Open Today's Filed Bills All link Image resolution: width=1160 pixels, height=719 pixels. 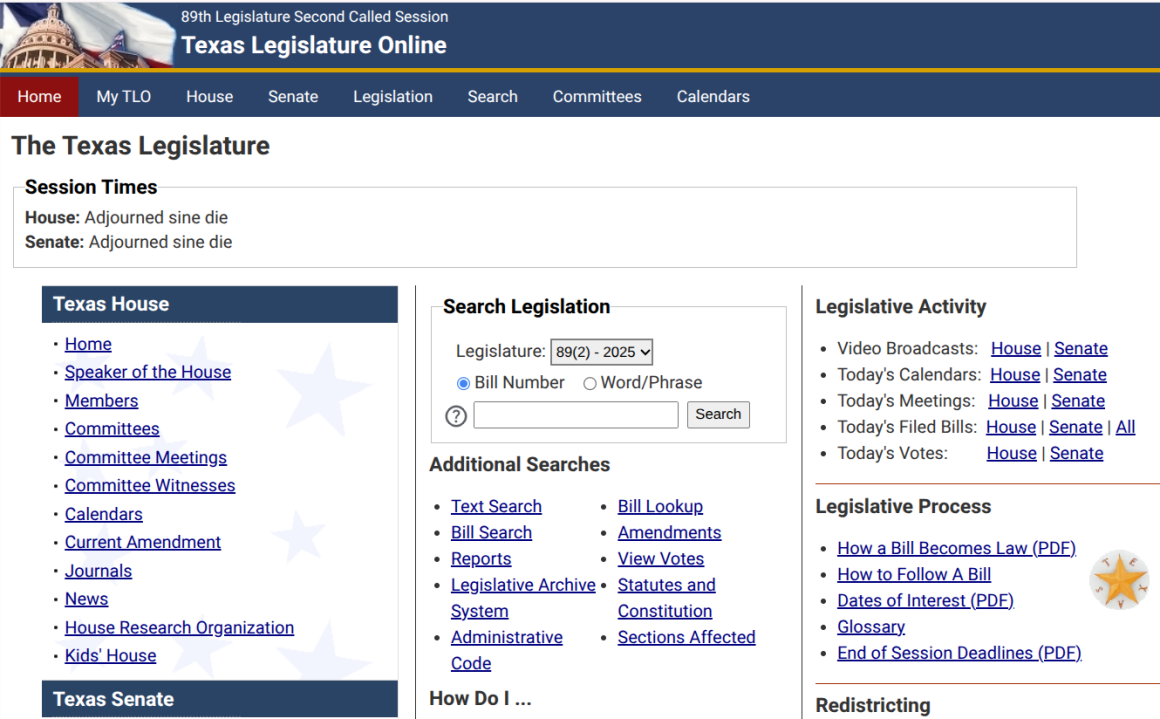(1125, 428)
